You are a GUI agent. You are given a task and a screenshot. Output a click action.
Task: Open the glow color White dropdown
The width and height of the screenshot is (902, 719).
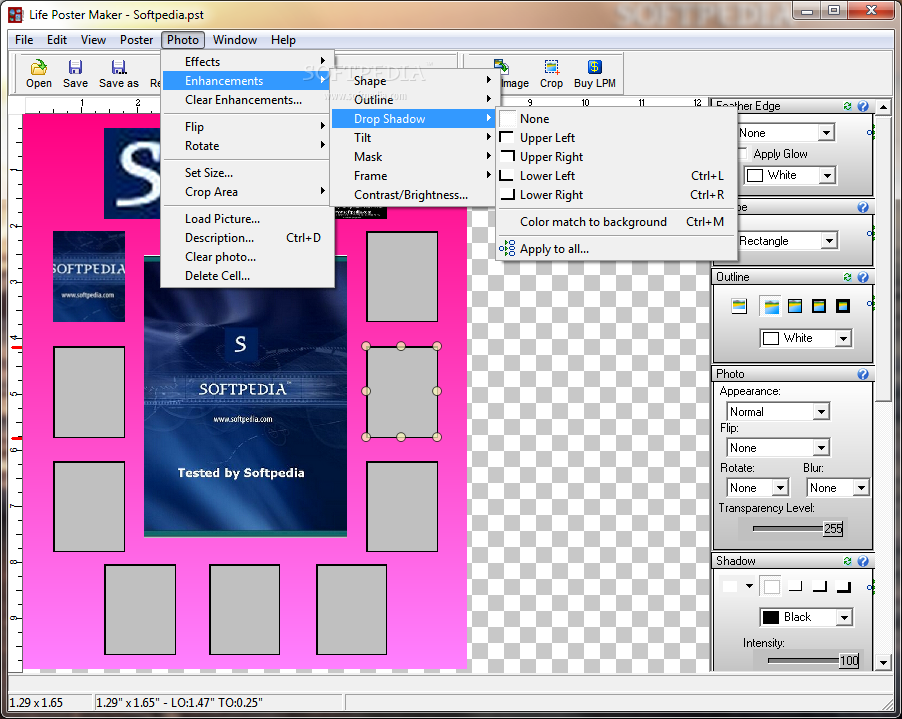pos(827,175)
